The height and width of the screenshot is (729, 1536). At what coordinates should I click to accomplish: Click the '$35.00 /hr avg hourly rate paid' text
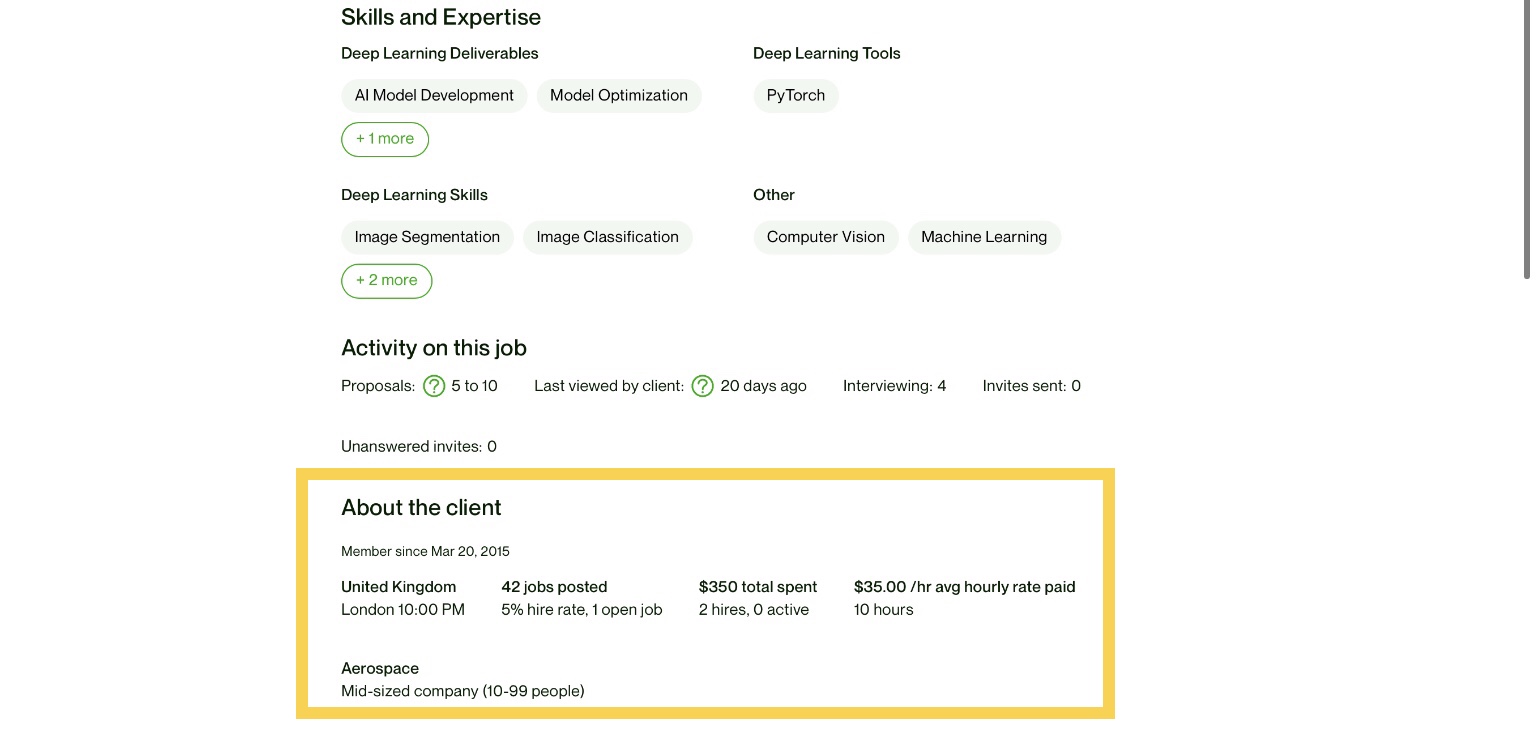tap(965, 587)
